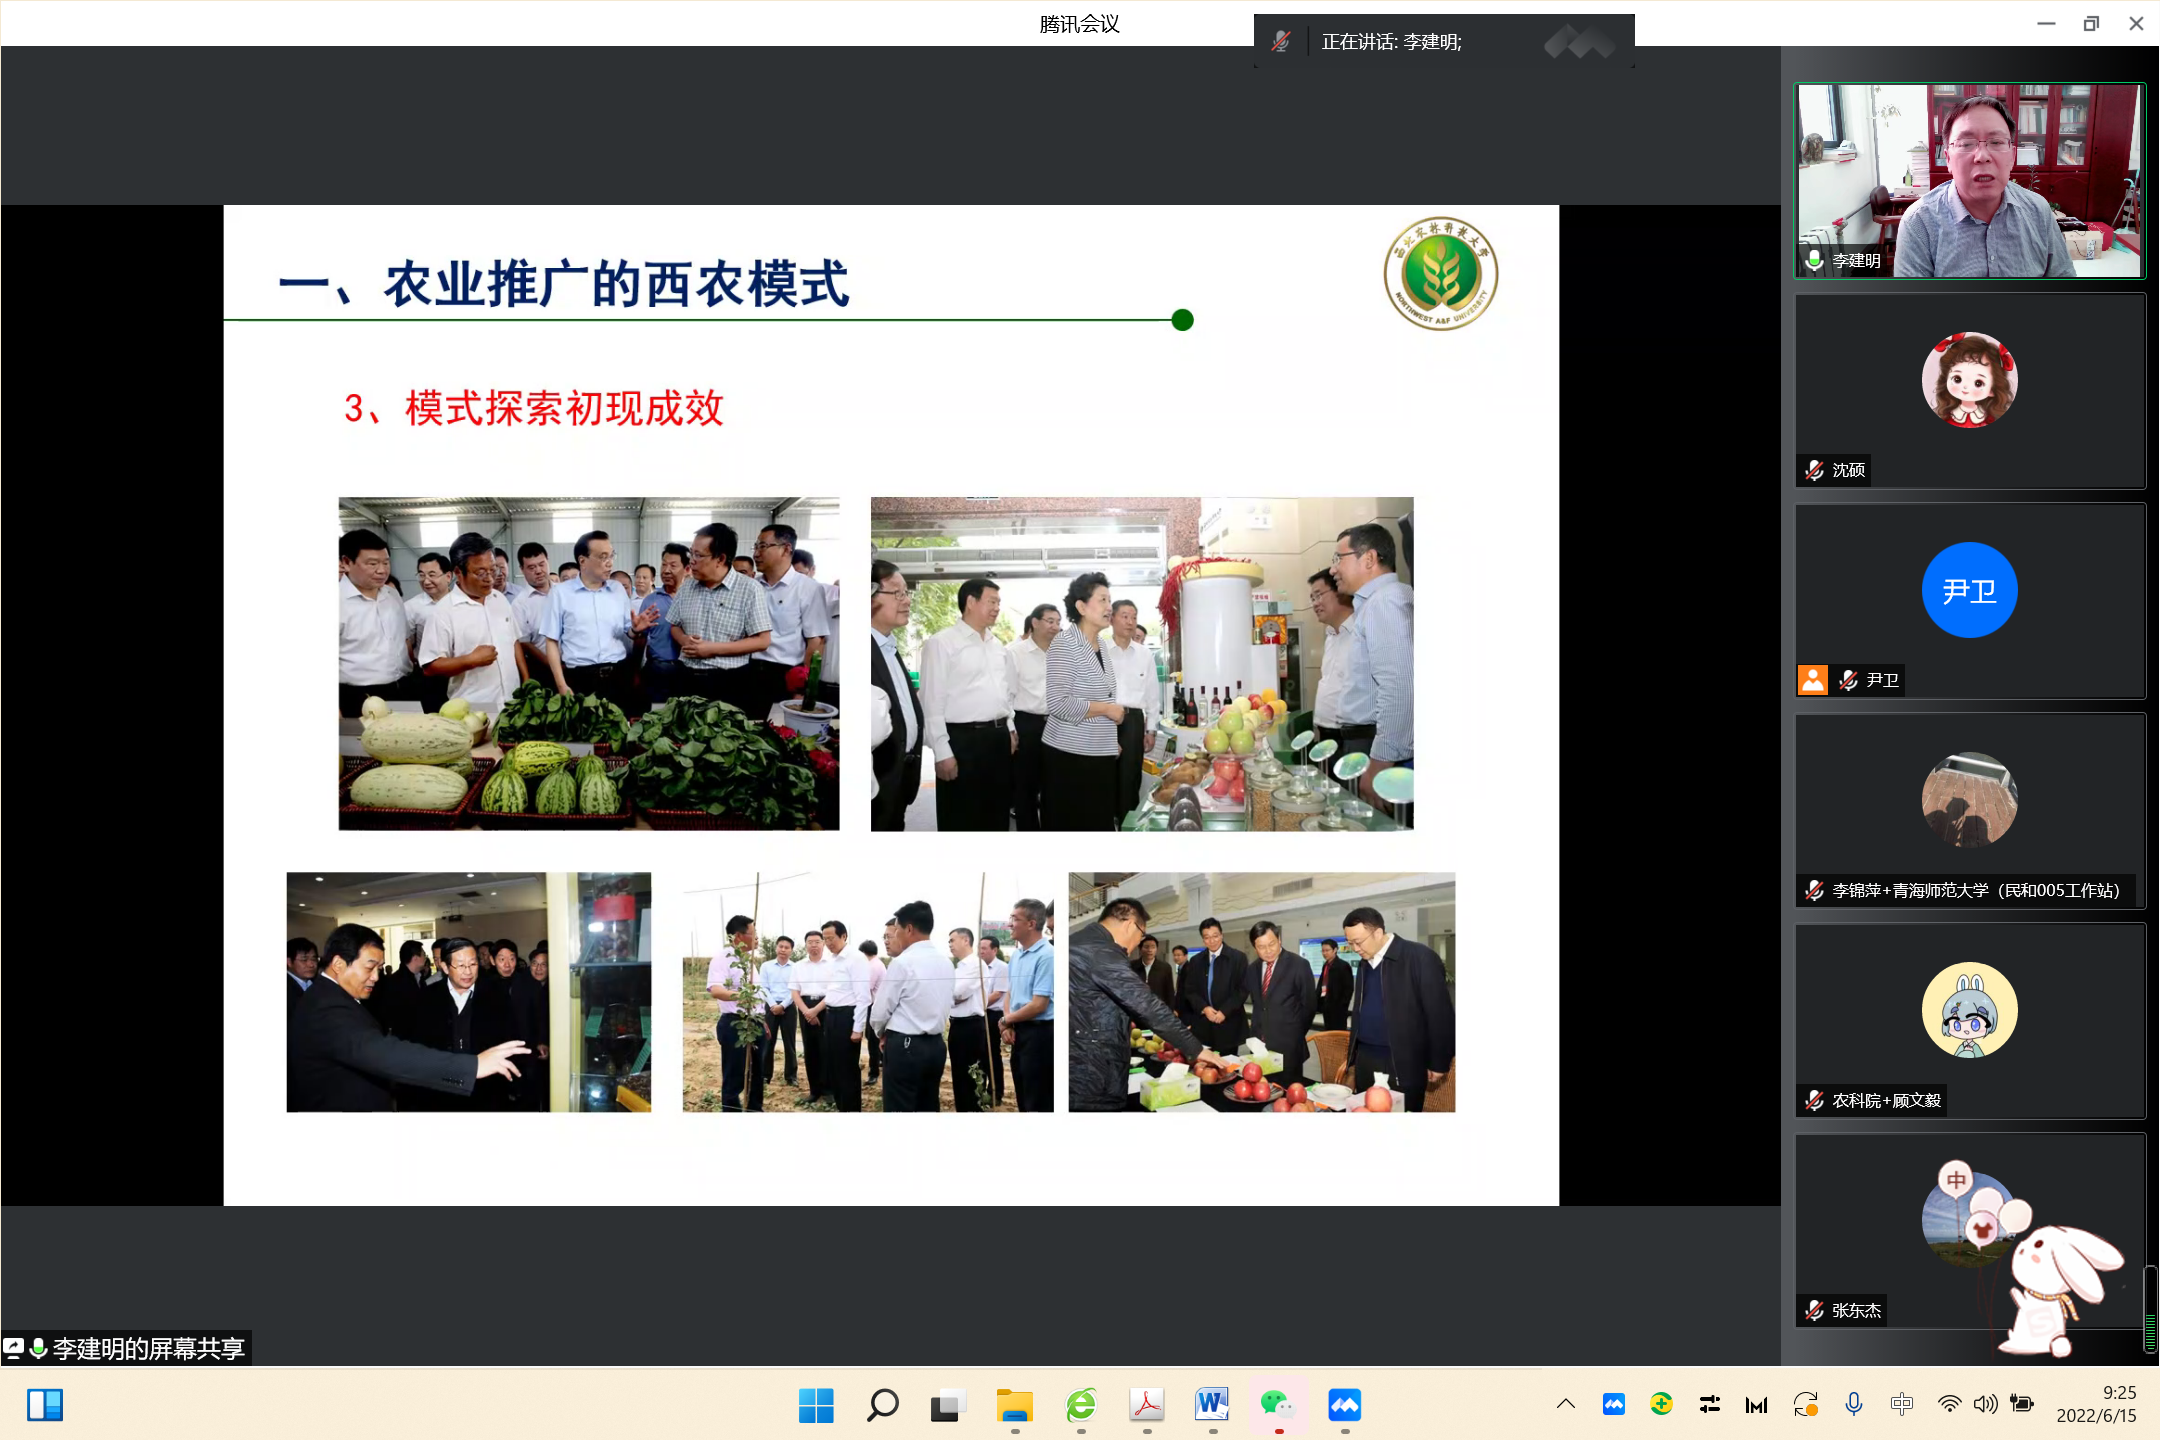Open File Explorer from taskbar

tap(1014, 1405)
